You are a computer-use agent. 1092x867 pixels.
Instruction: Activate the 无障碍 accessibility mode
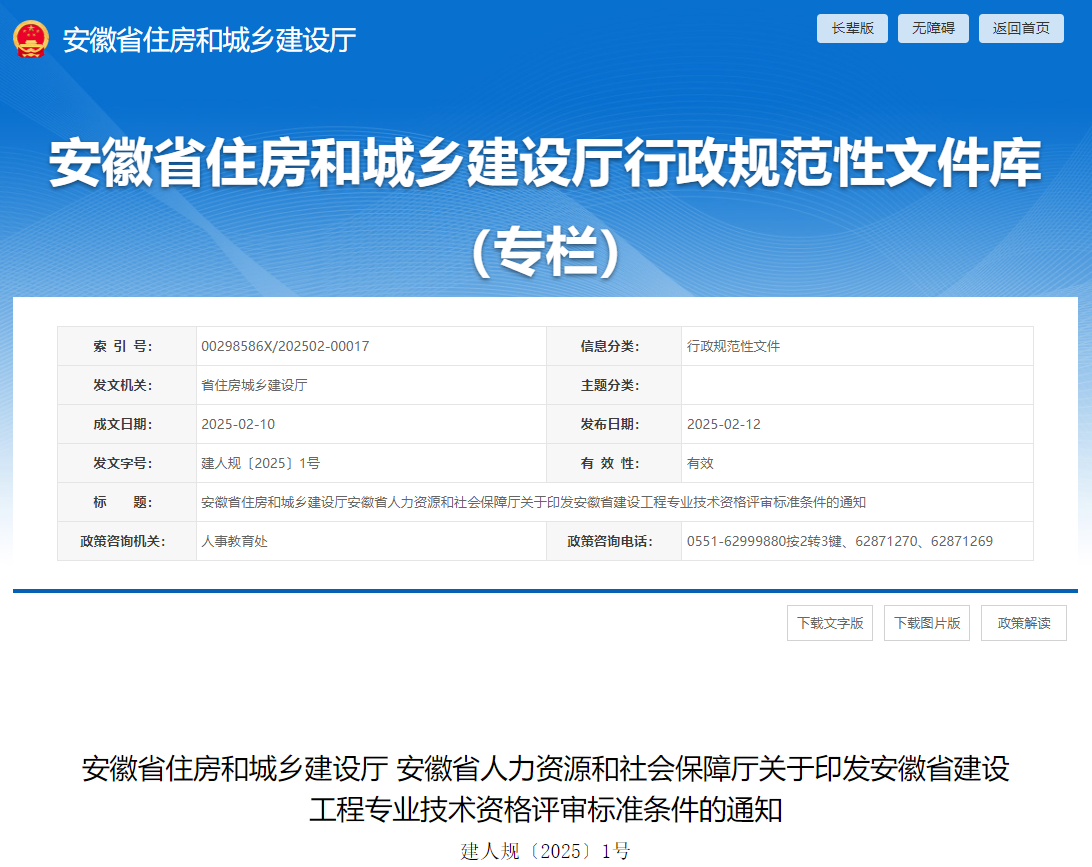(x=932, y=28)
